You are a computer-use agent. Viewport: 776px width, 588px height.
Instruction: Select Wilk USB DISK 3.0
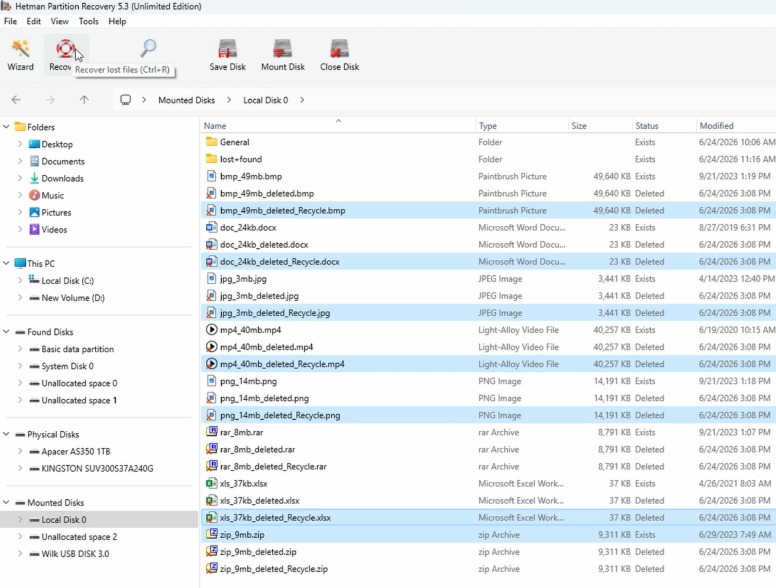click(x=75, y=554)
